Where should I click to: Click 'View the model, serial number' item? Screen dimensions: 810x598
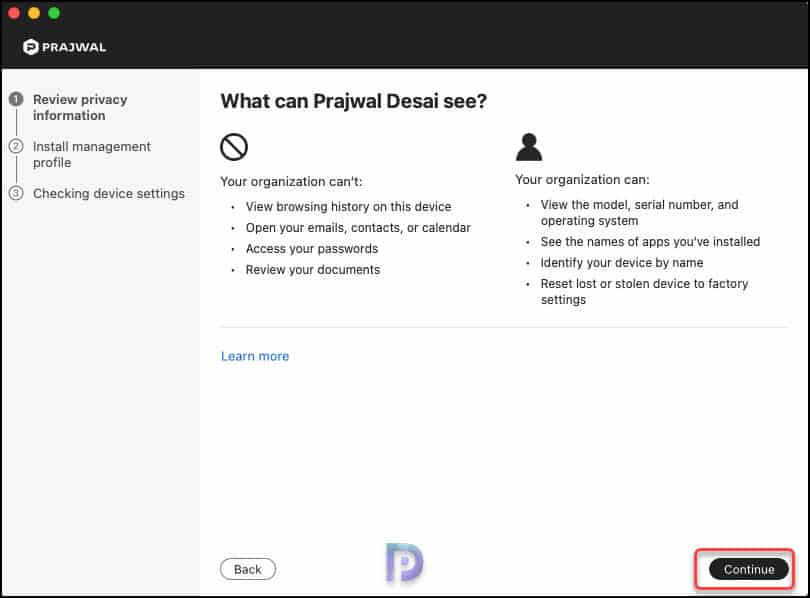pyautogui.click(x=640, y=213)
